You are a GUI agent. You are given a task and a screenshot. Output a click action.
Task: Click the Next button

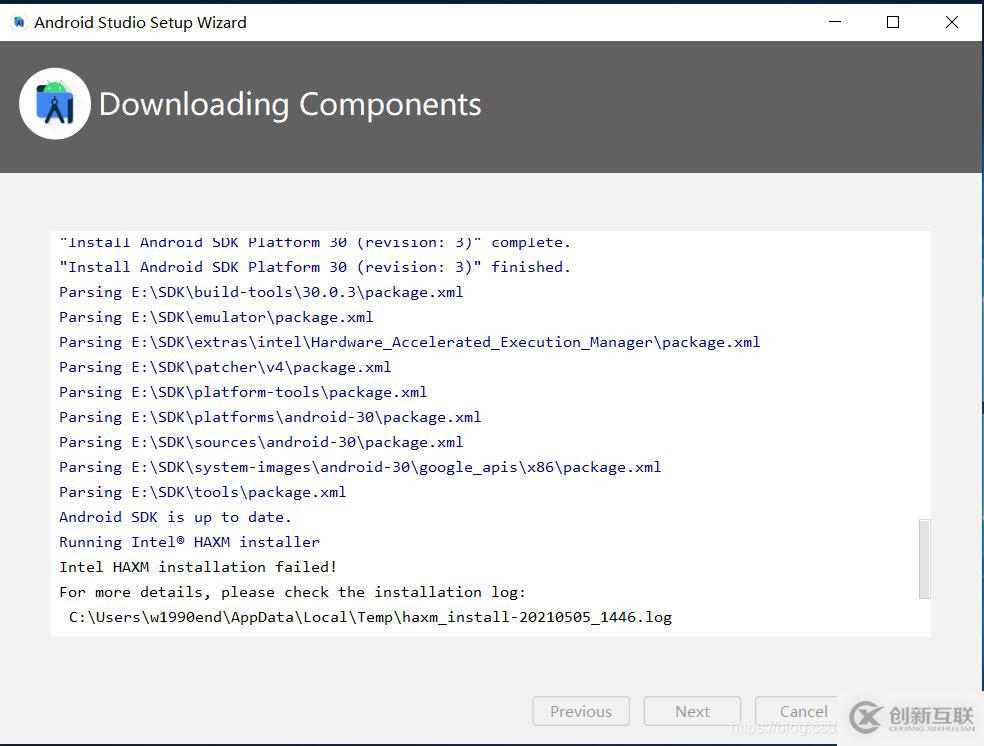692,712
